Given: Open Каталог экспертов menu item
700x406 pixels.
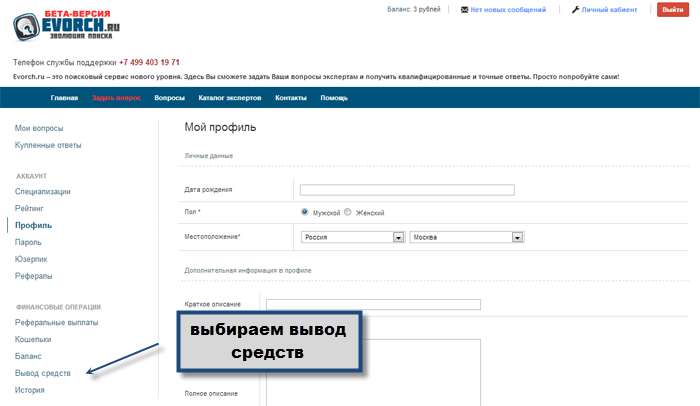Looking at the screenshot, I should (x=230, y=98).
